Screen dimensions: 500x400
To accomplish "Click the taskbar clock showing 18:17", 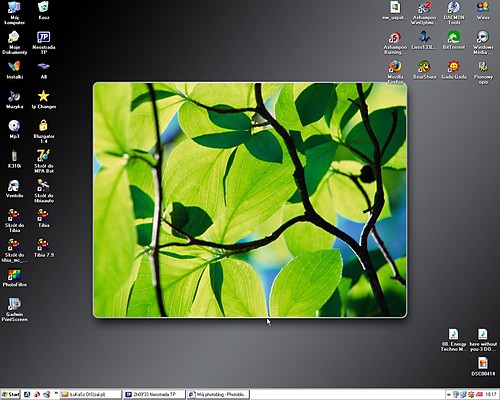I will click(x=491, y=395).
